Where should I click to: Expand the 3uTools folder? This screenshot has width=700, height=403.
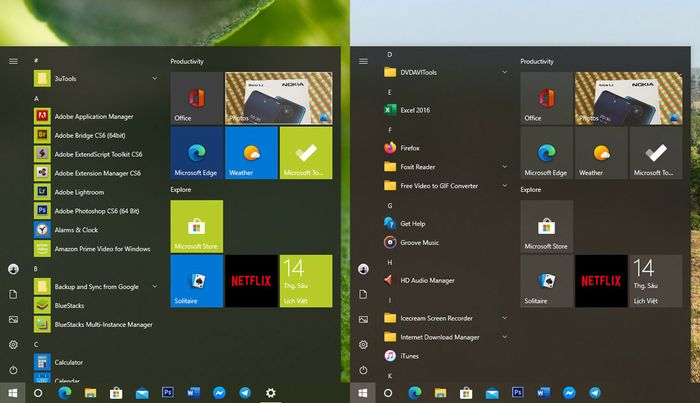point(154,79)
